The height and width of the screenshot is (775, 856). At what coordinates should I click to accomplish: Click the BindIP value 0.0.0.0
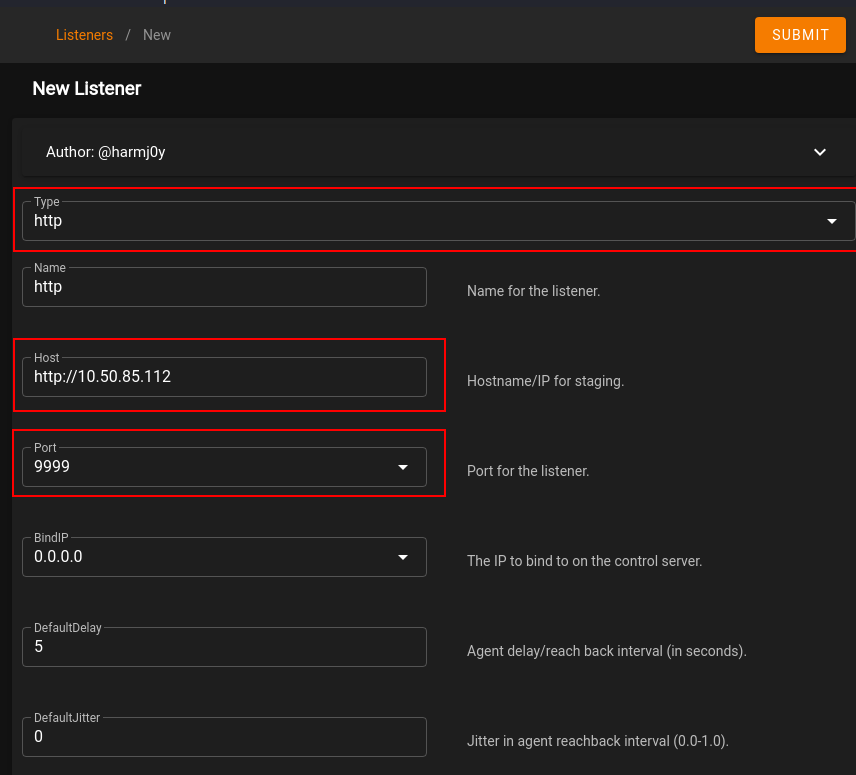pos(58,557)
